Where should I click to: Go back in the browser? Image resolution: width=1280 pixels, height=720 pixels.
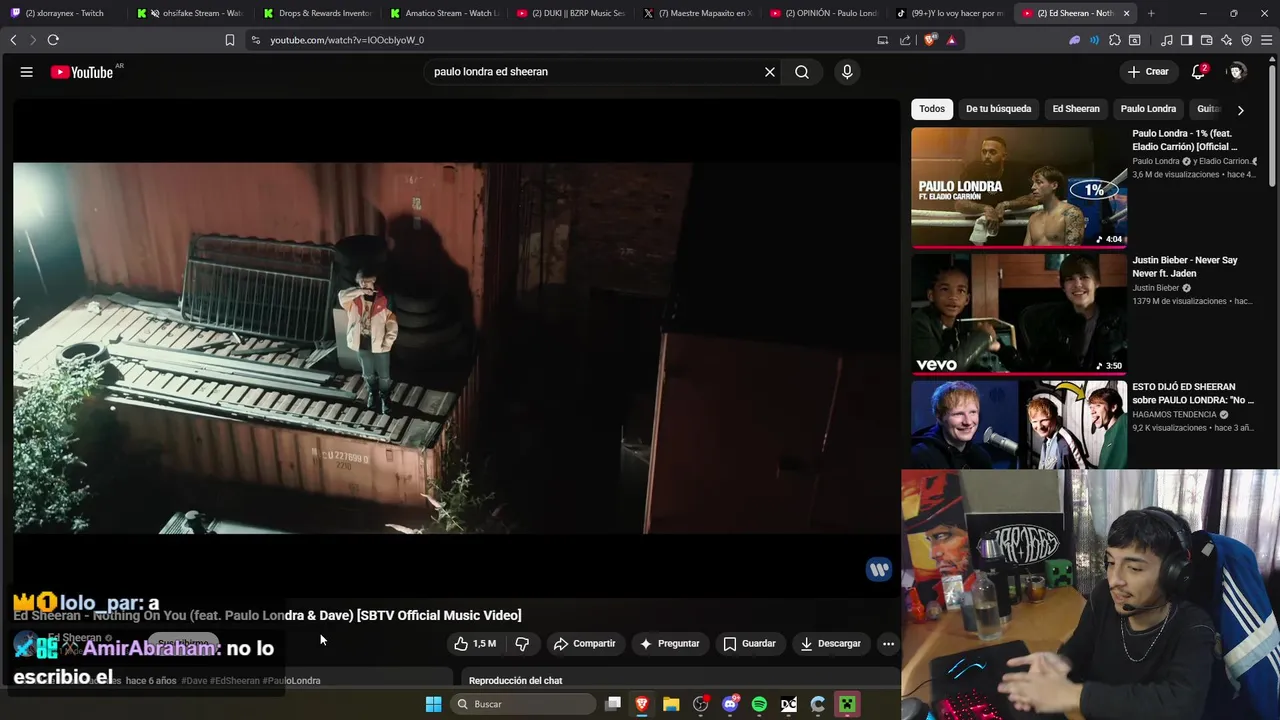pyautogui.click(x=13, y=40)
